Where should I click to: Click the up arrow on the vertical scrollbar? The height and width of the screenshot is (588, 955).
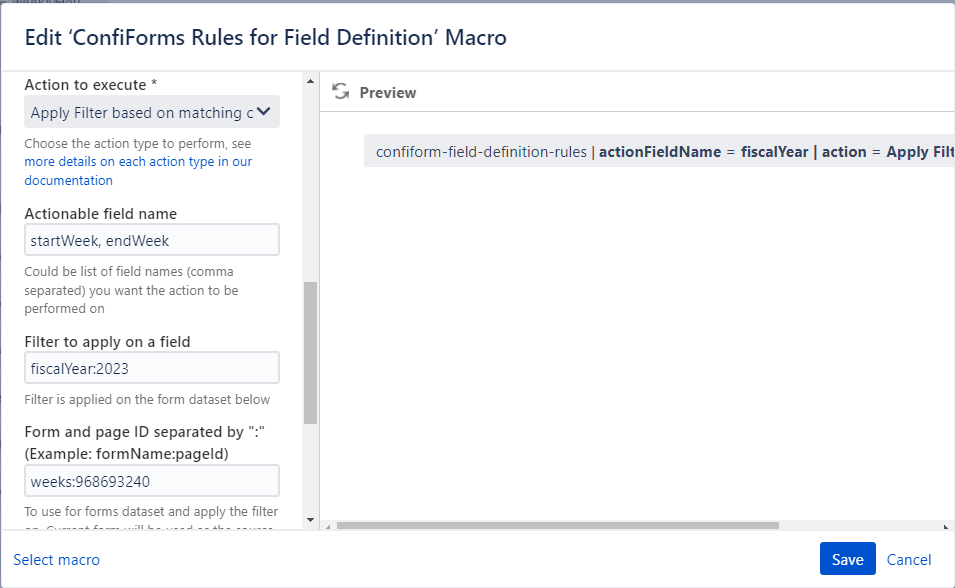pos(311,79)
